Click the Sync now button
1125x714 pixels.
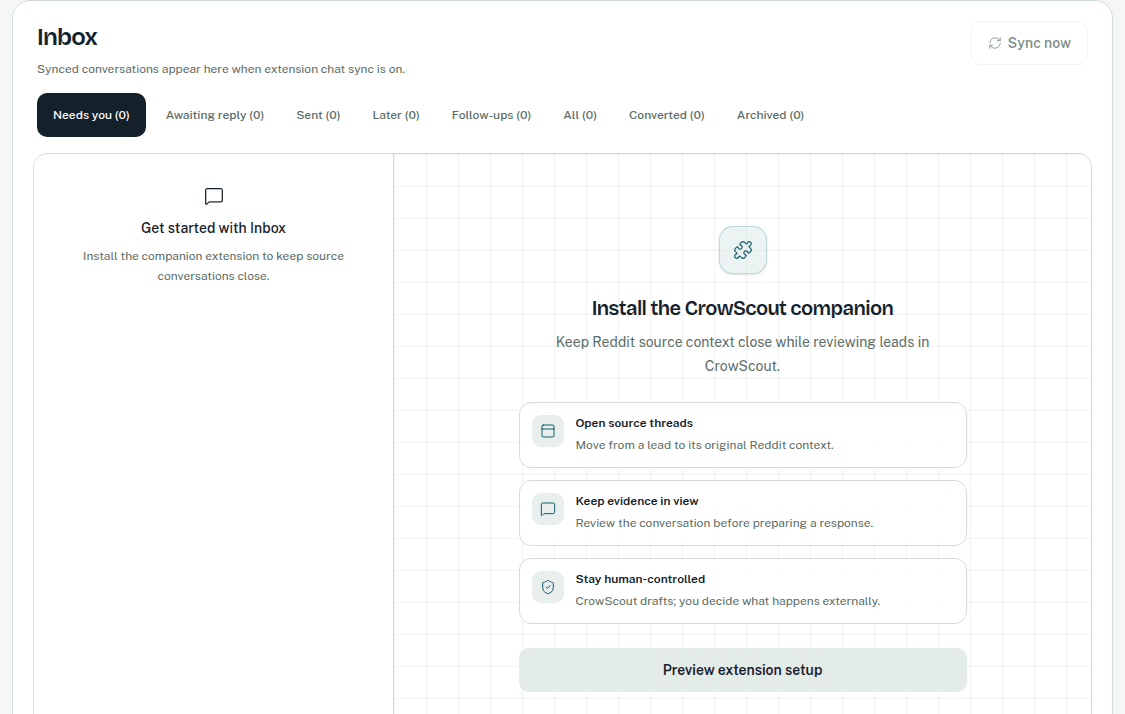point(1030,43)
